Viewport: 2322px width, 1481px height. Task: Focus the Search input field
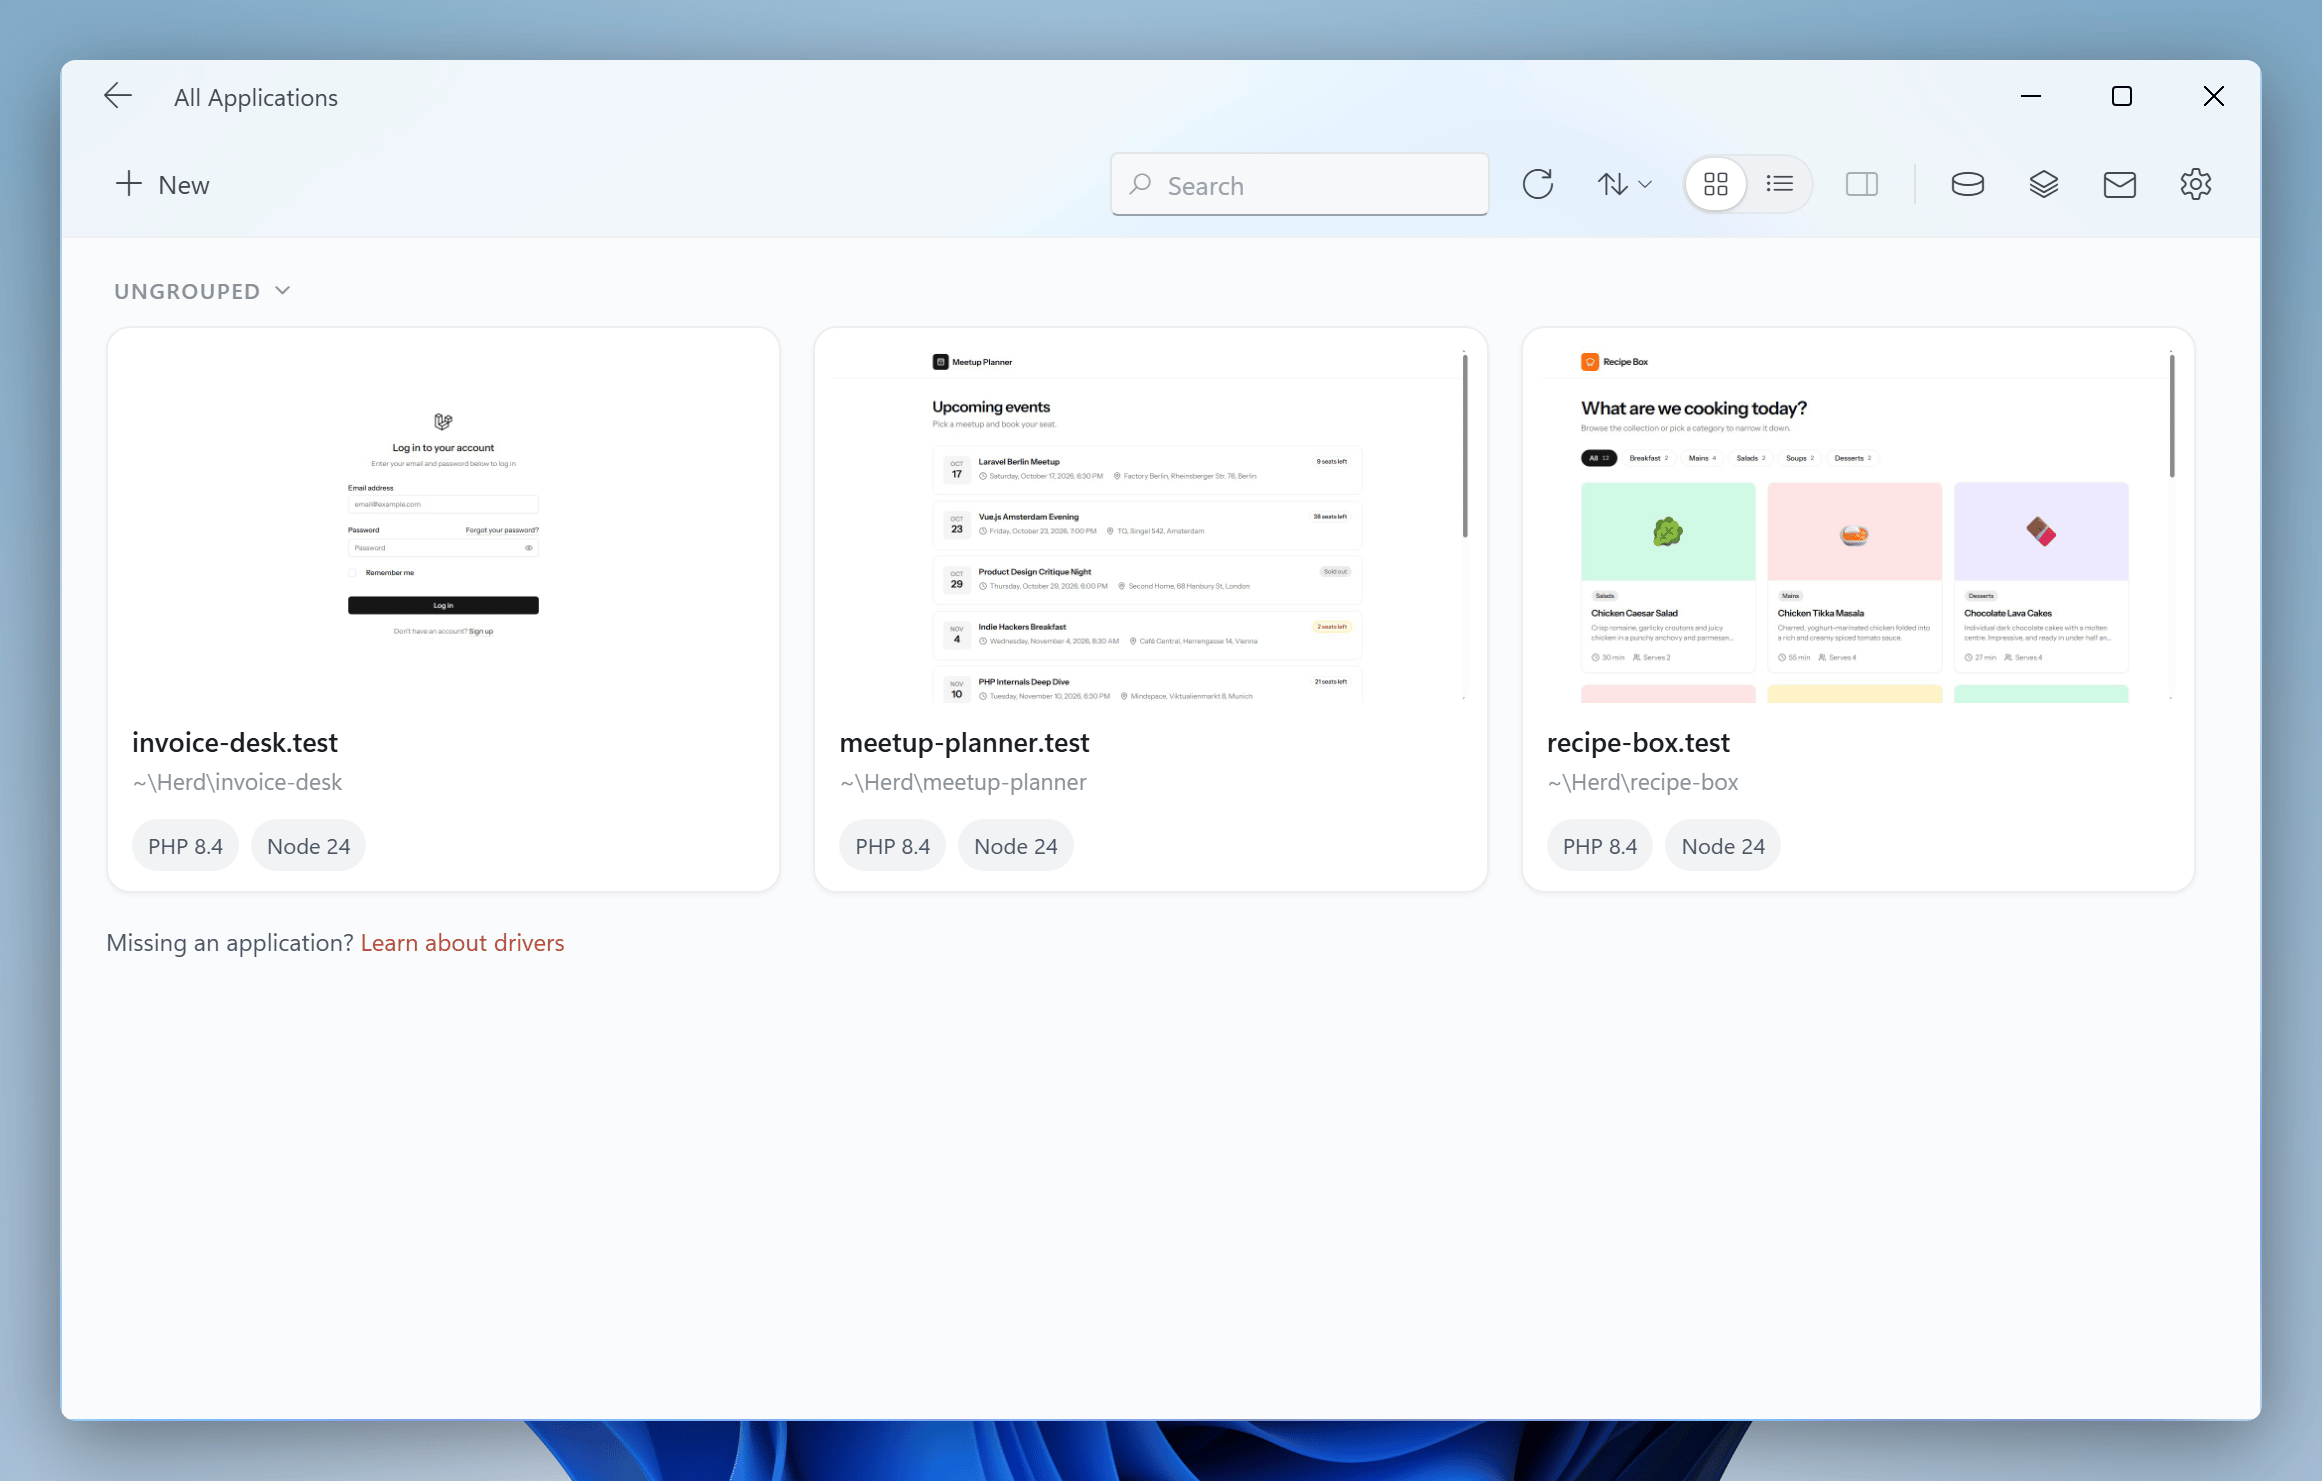(1299, 185)
